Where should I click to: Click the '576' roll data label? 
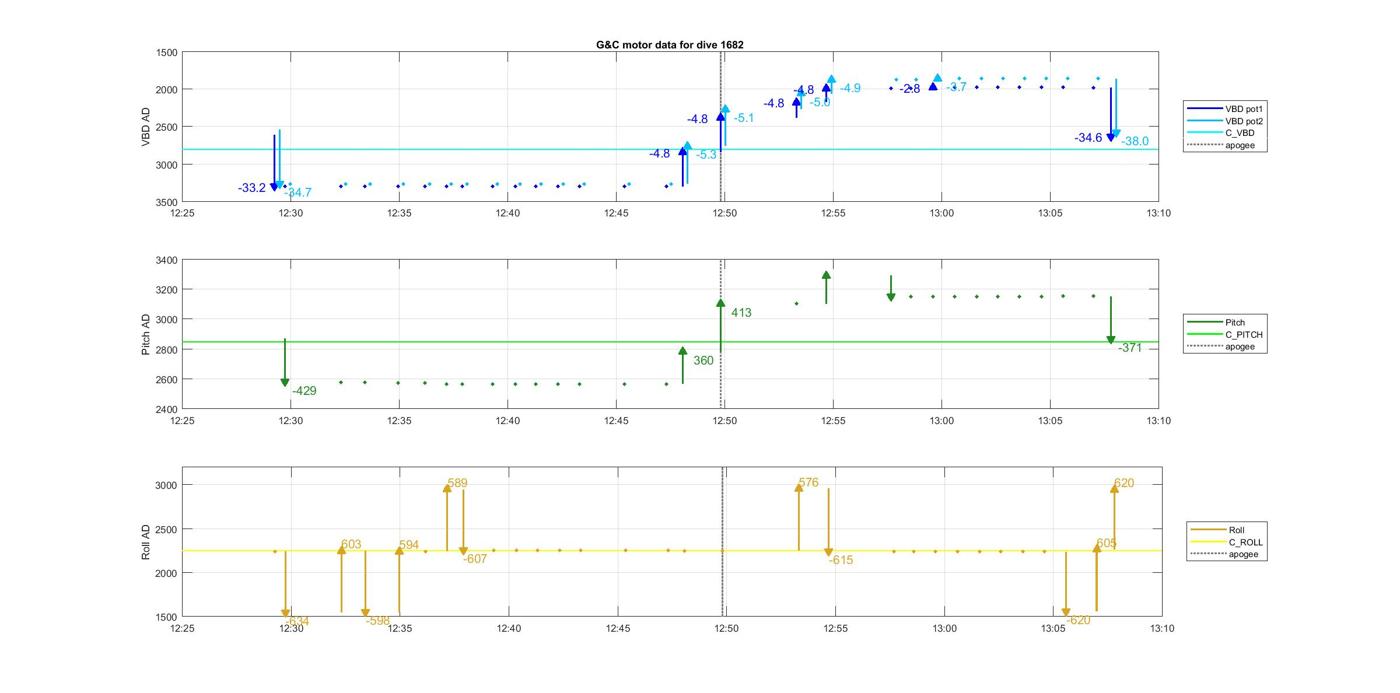click(809, 483)
